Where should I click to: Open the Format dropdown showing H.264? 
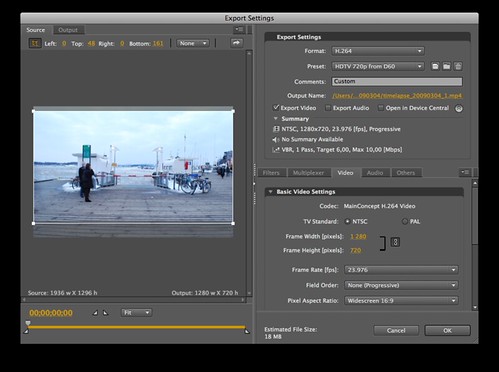click(x=378, y=51)
